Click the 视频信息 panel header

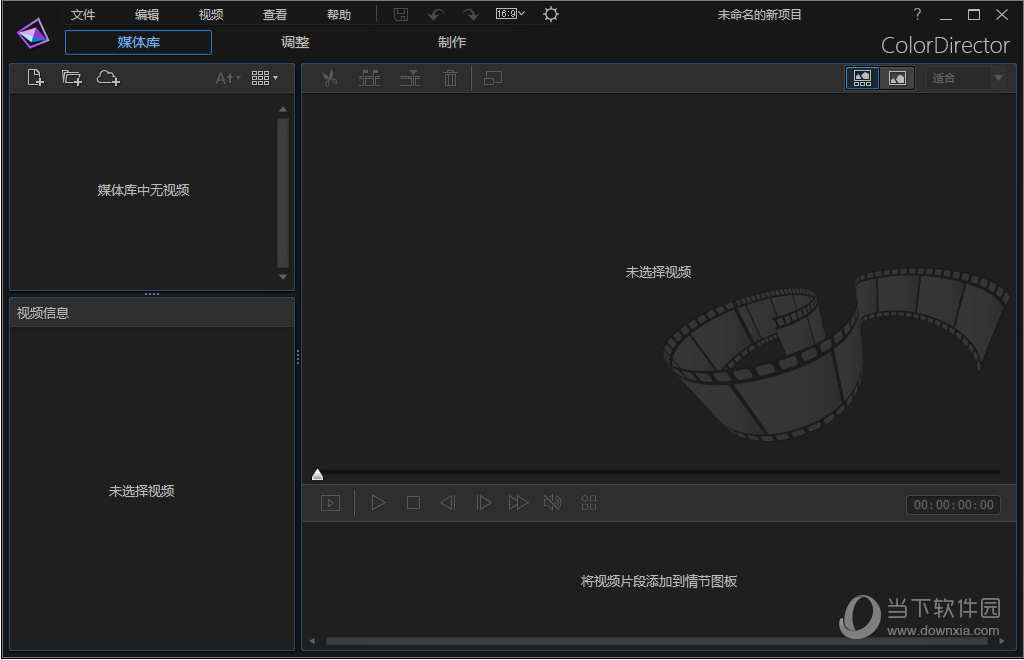(x=152, y=313)
